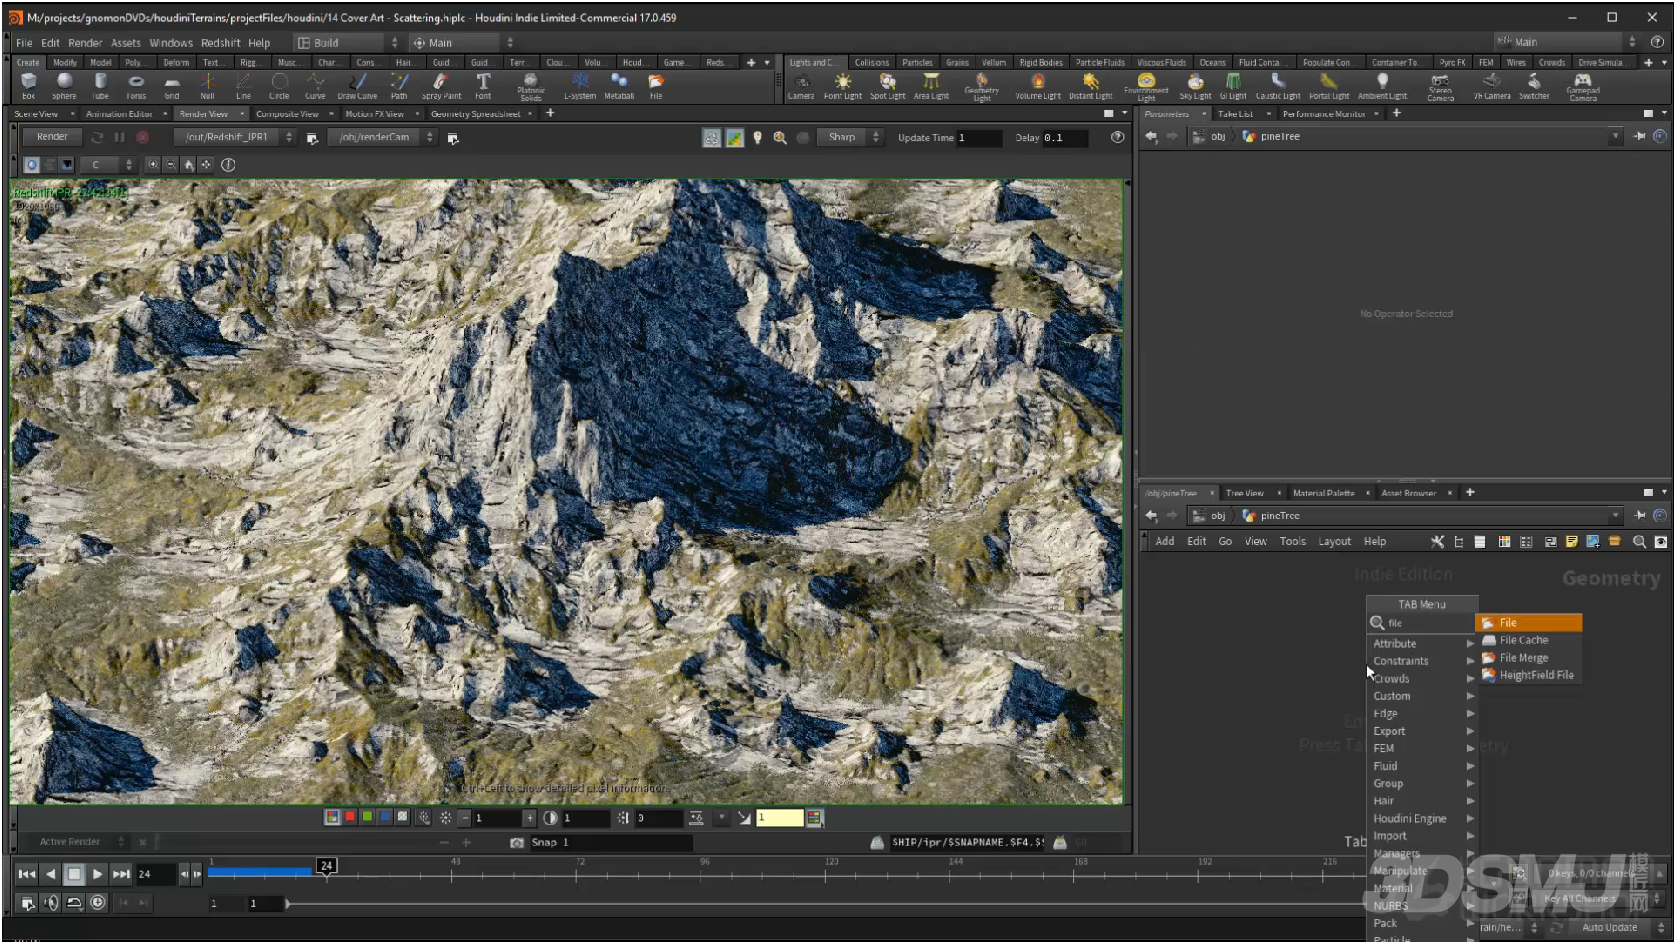This screenshot has height=944, width=1676.
Task: Switch to the Scene View tab
Action: (36, 114)
